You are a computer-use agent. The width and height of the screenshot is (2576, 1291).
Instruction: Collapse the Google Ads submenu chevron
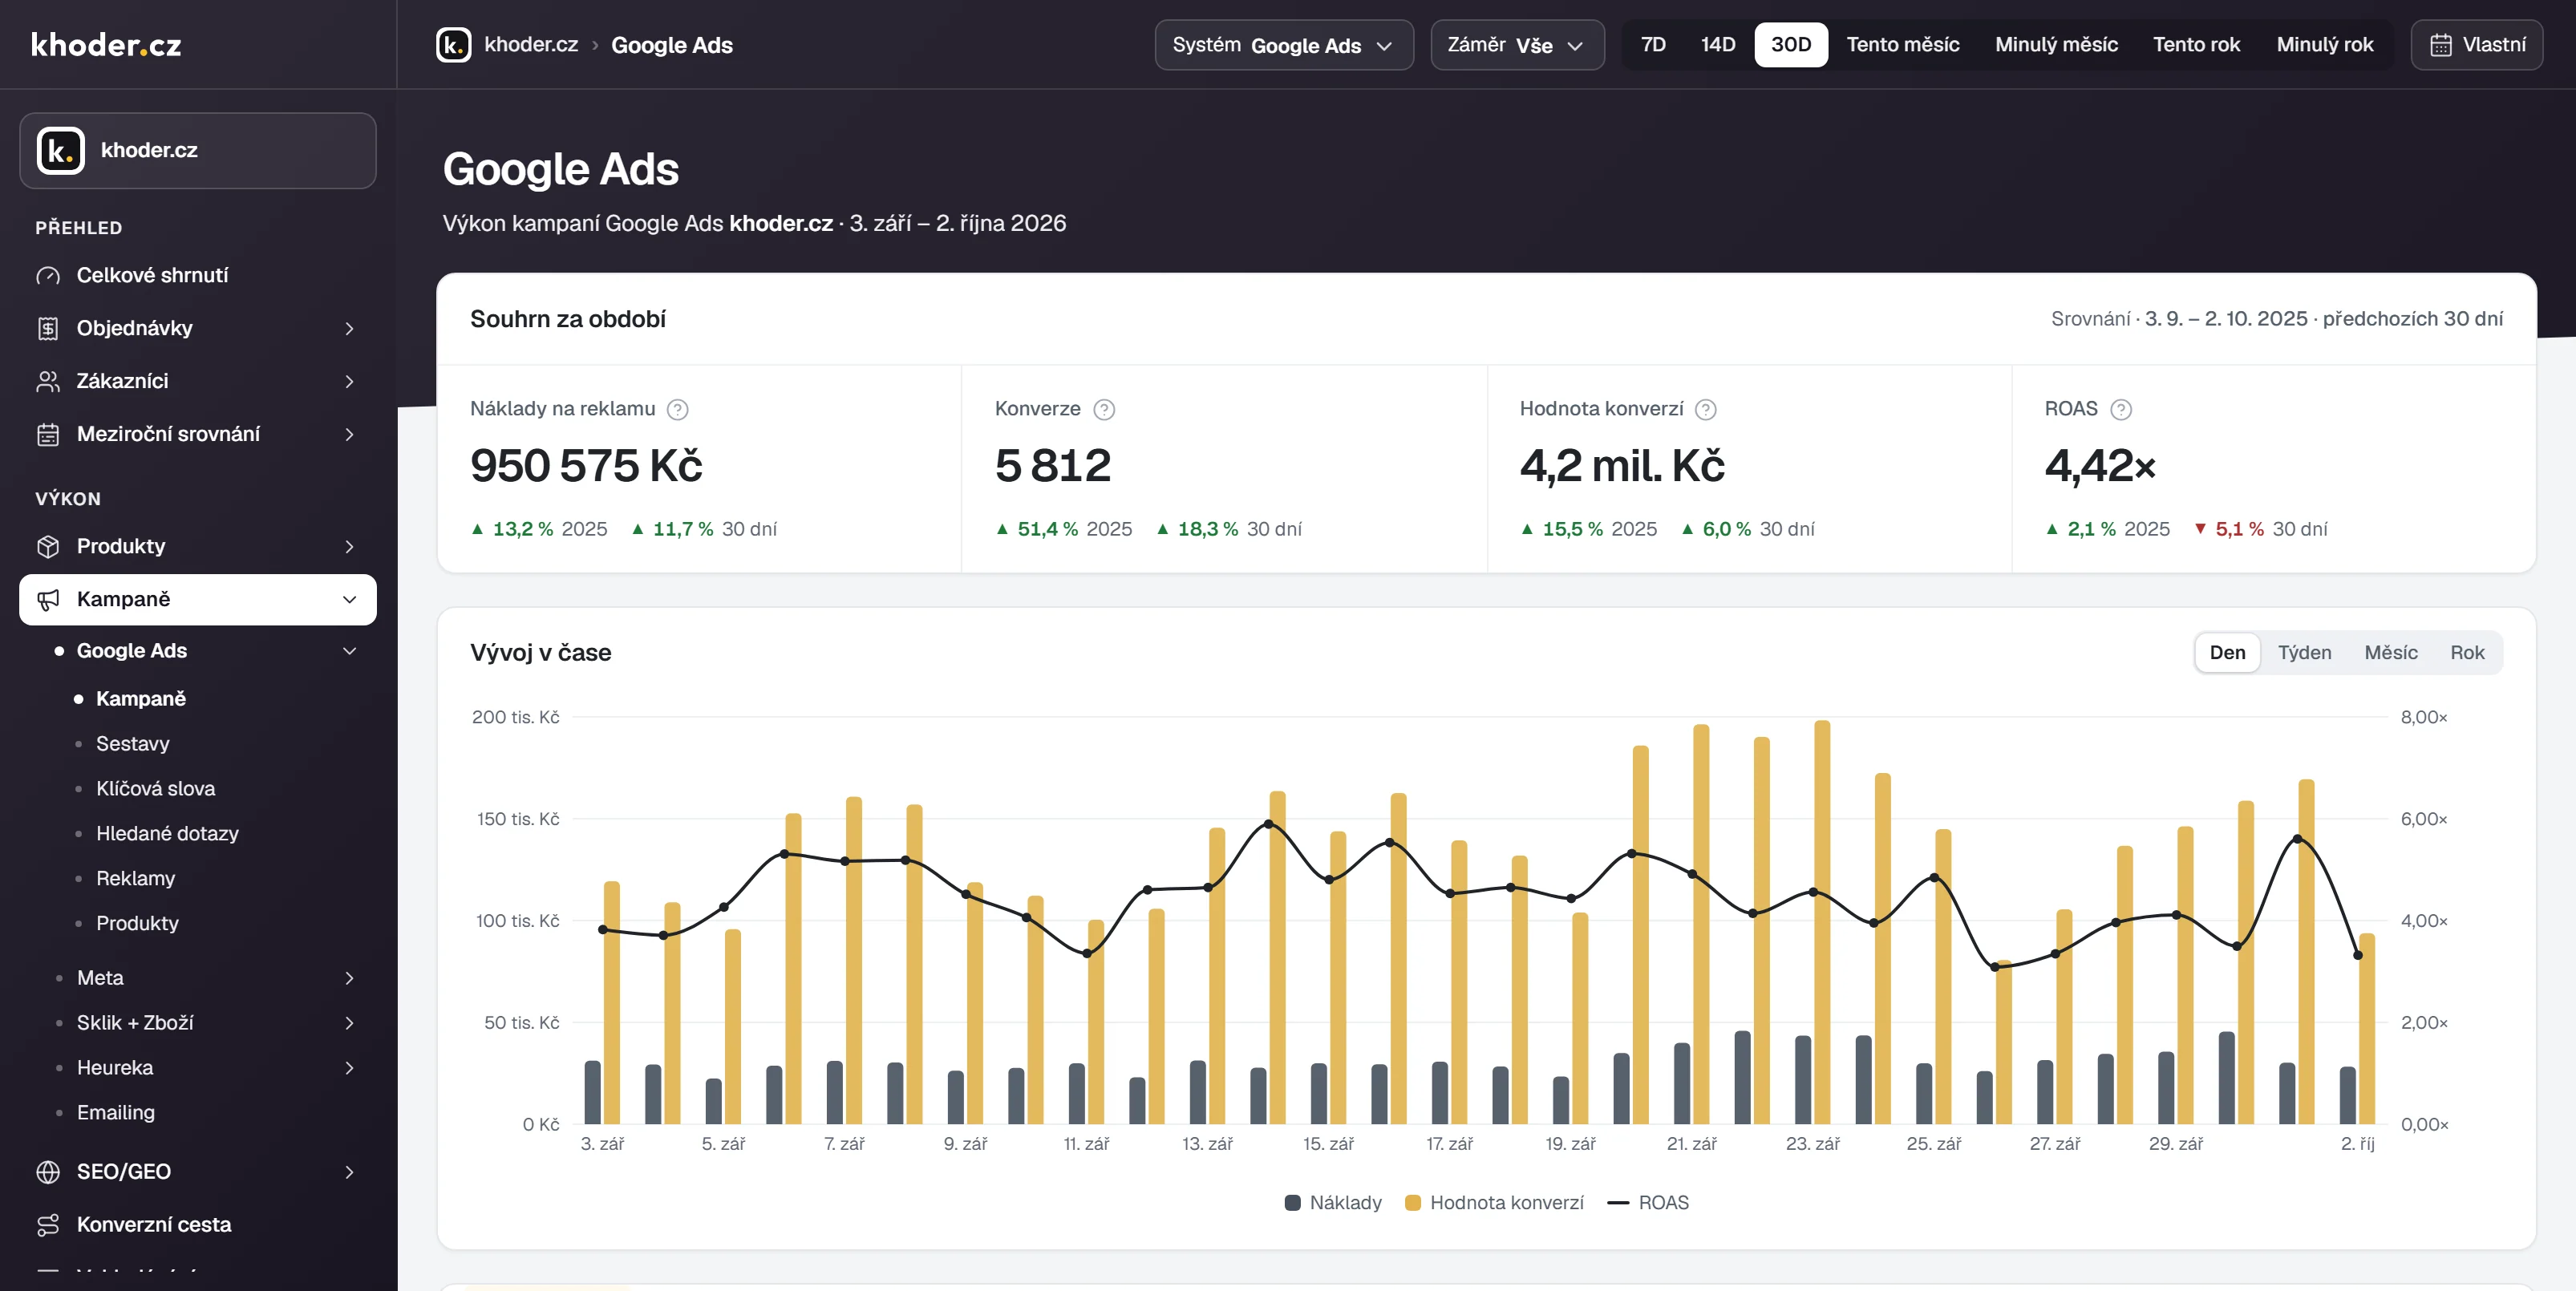[x=349, y=651]
